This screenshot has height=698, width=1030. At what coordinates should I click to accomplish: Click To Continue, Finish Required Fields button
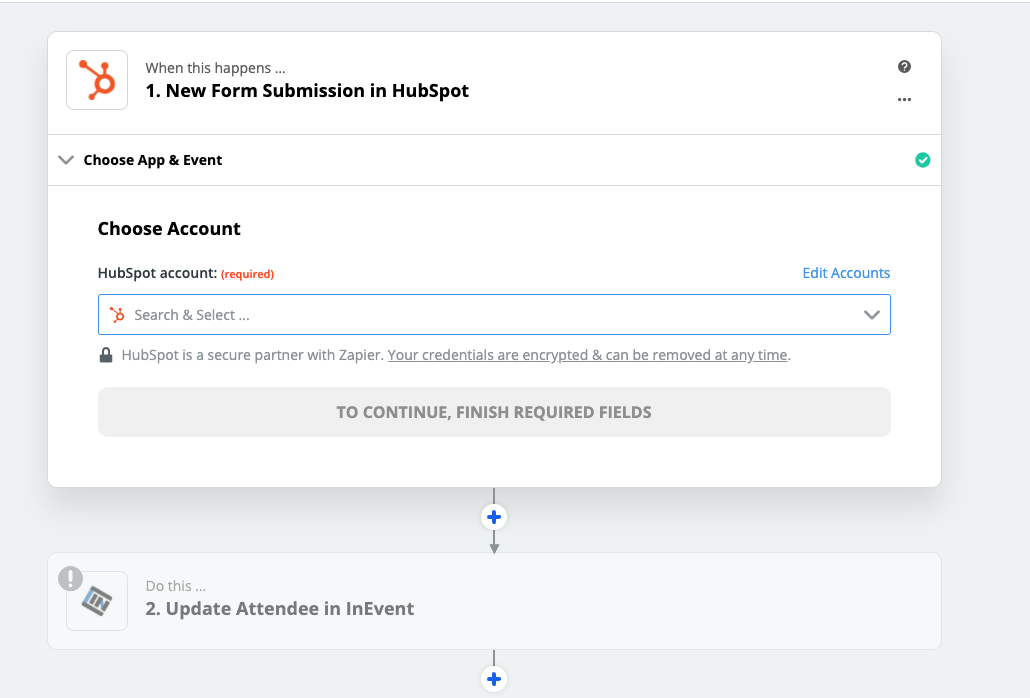[494, 412]
